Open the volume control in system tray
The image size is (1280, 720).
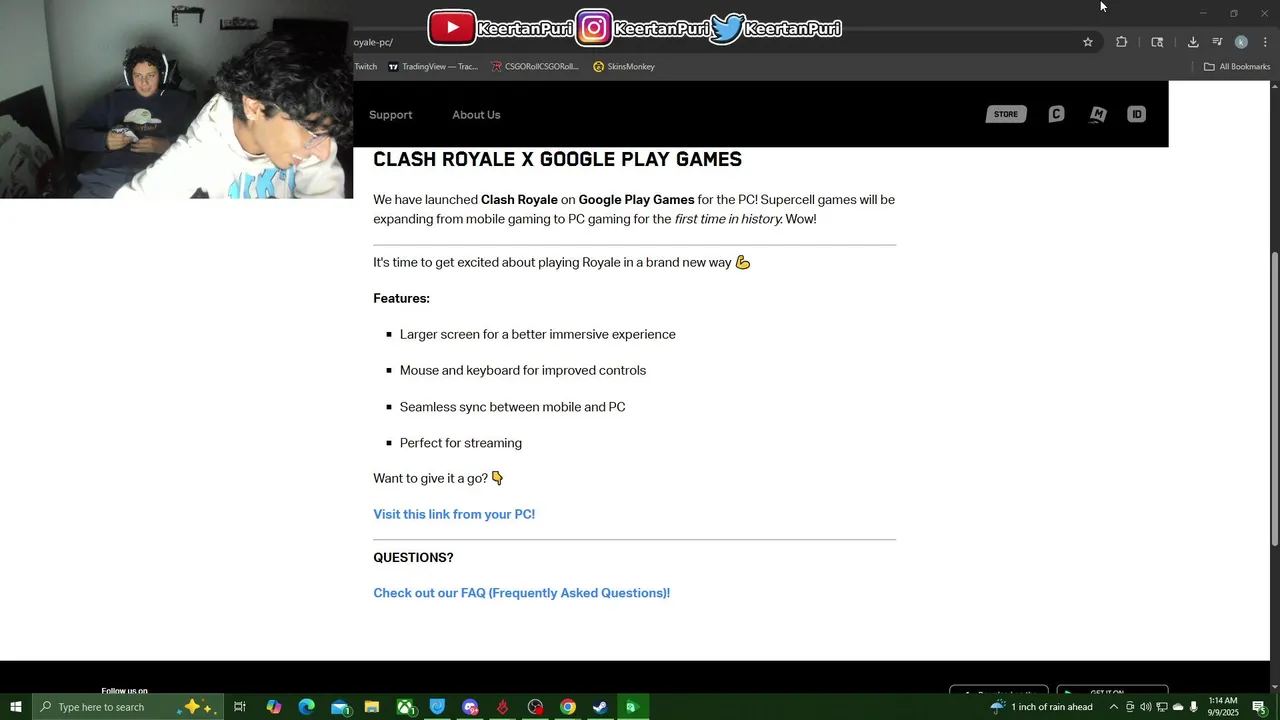pos(1146,707)
